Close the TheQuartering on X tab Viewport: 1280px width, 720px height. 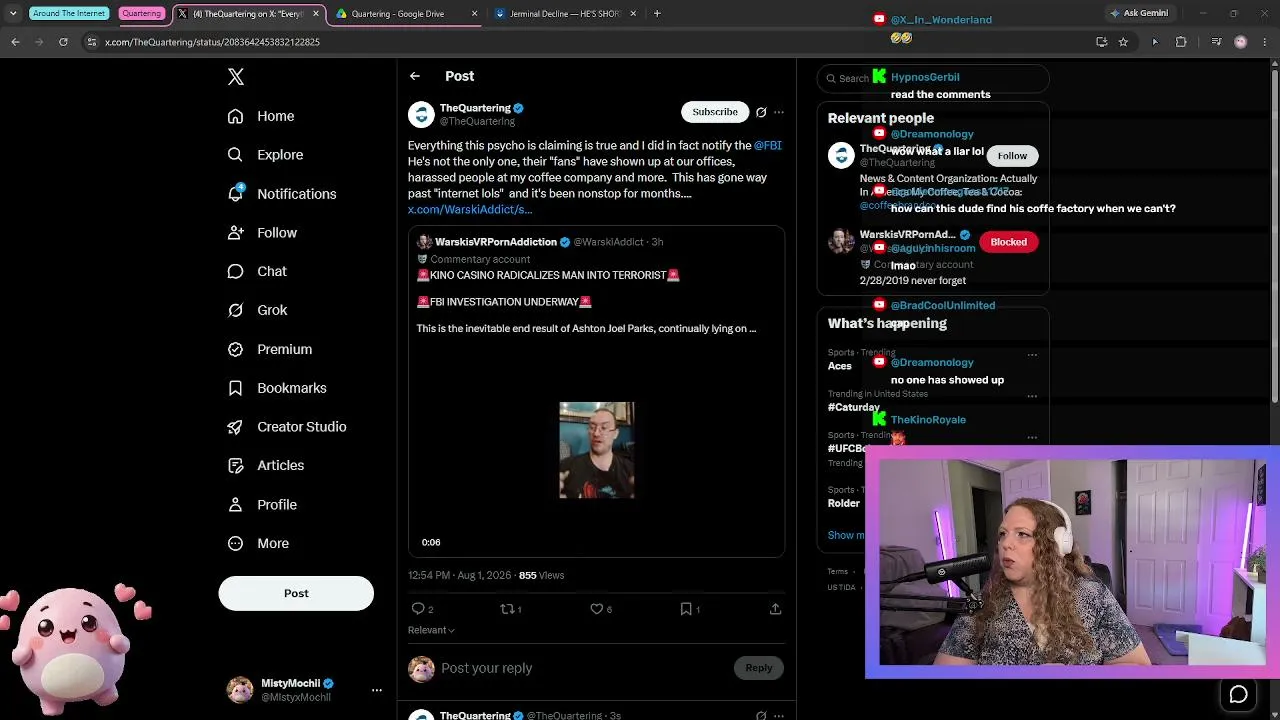[x=316, y=14]
